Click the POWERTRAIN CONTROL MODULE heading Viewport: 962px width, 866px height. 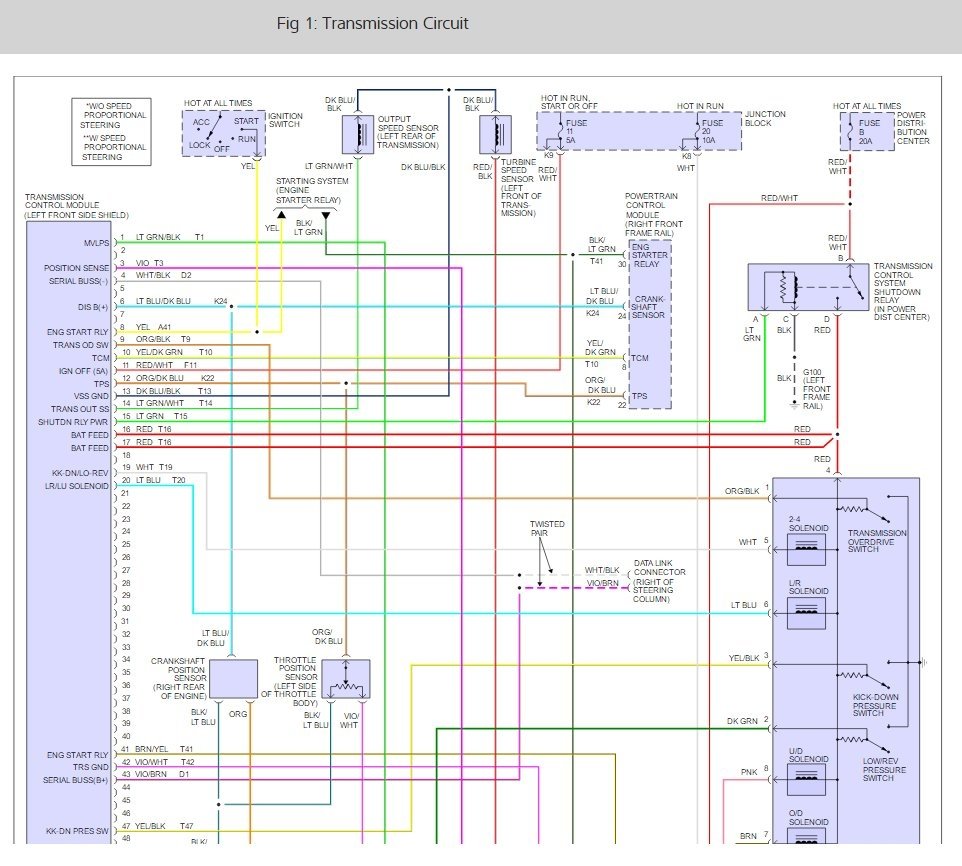click(x=653, y=214)
